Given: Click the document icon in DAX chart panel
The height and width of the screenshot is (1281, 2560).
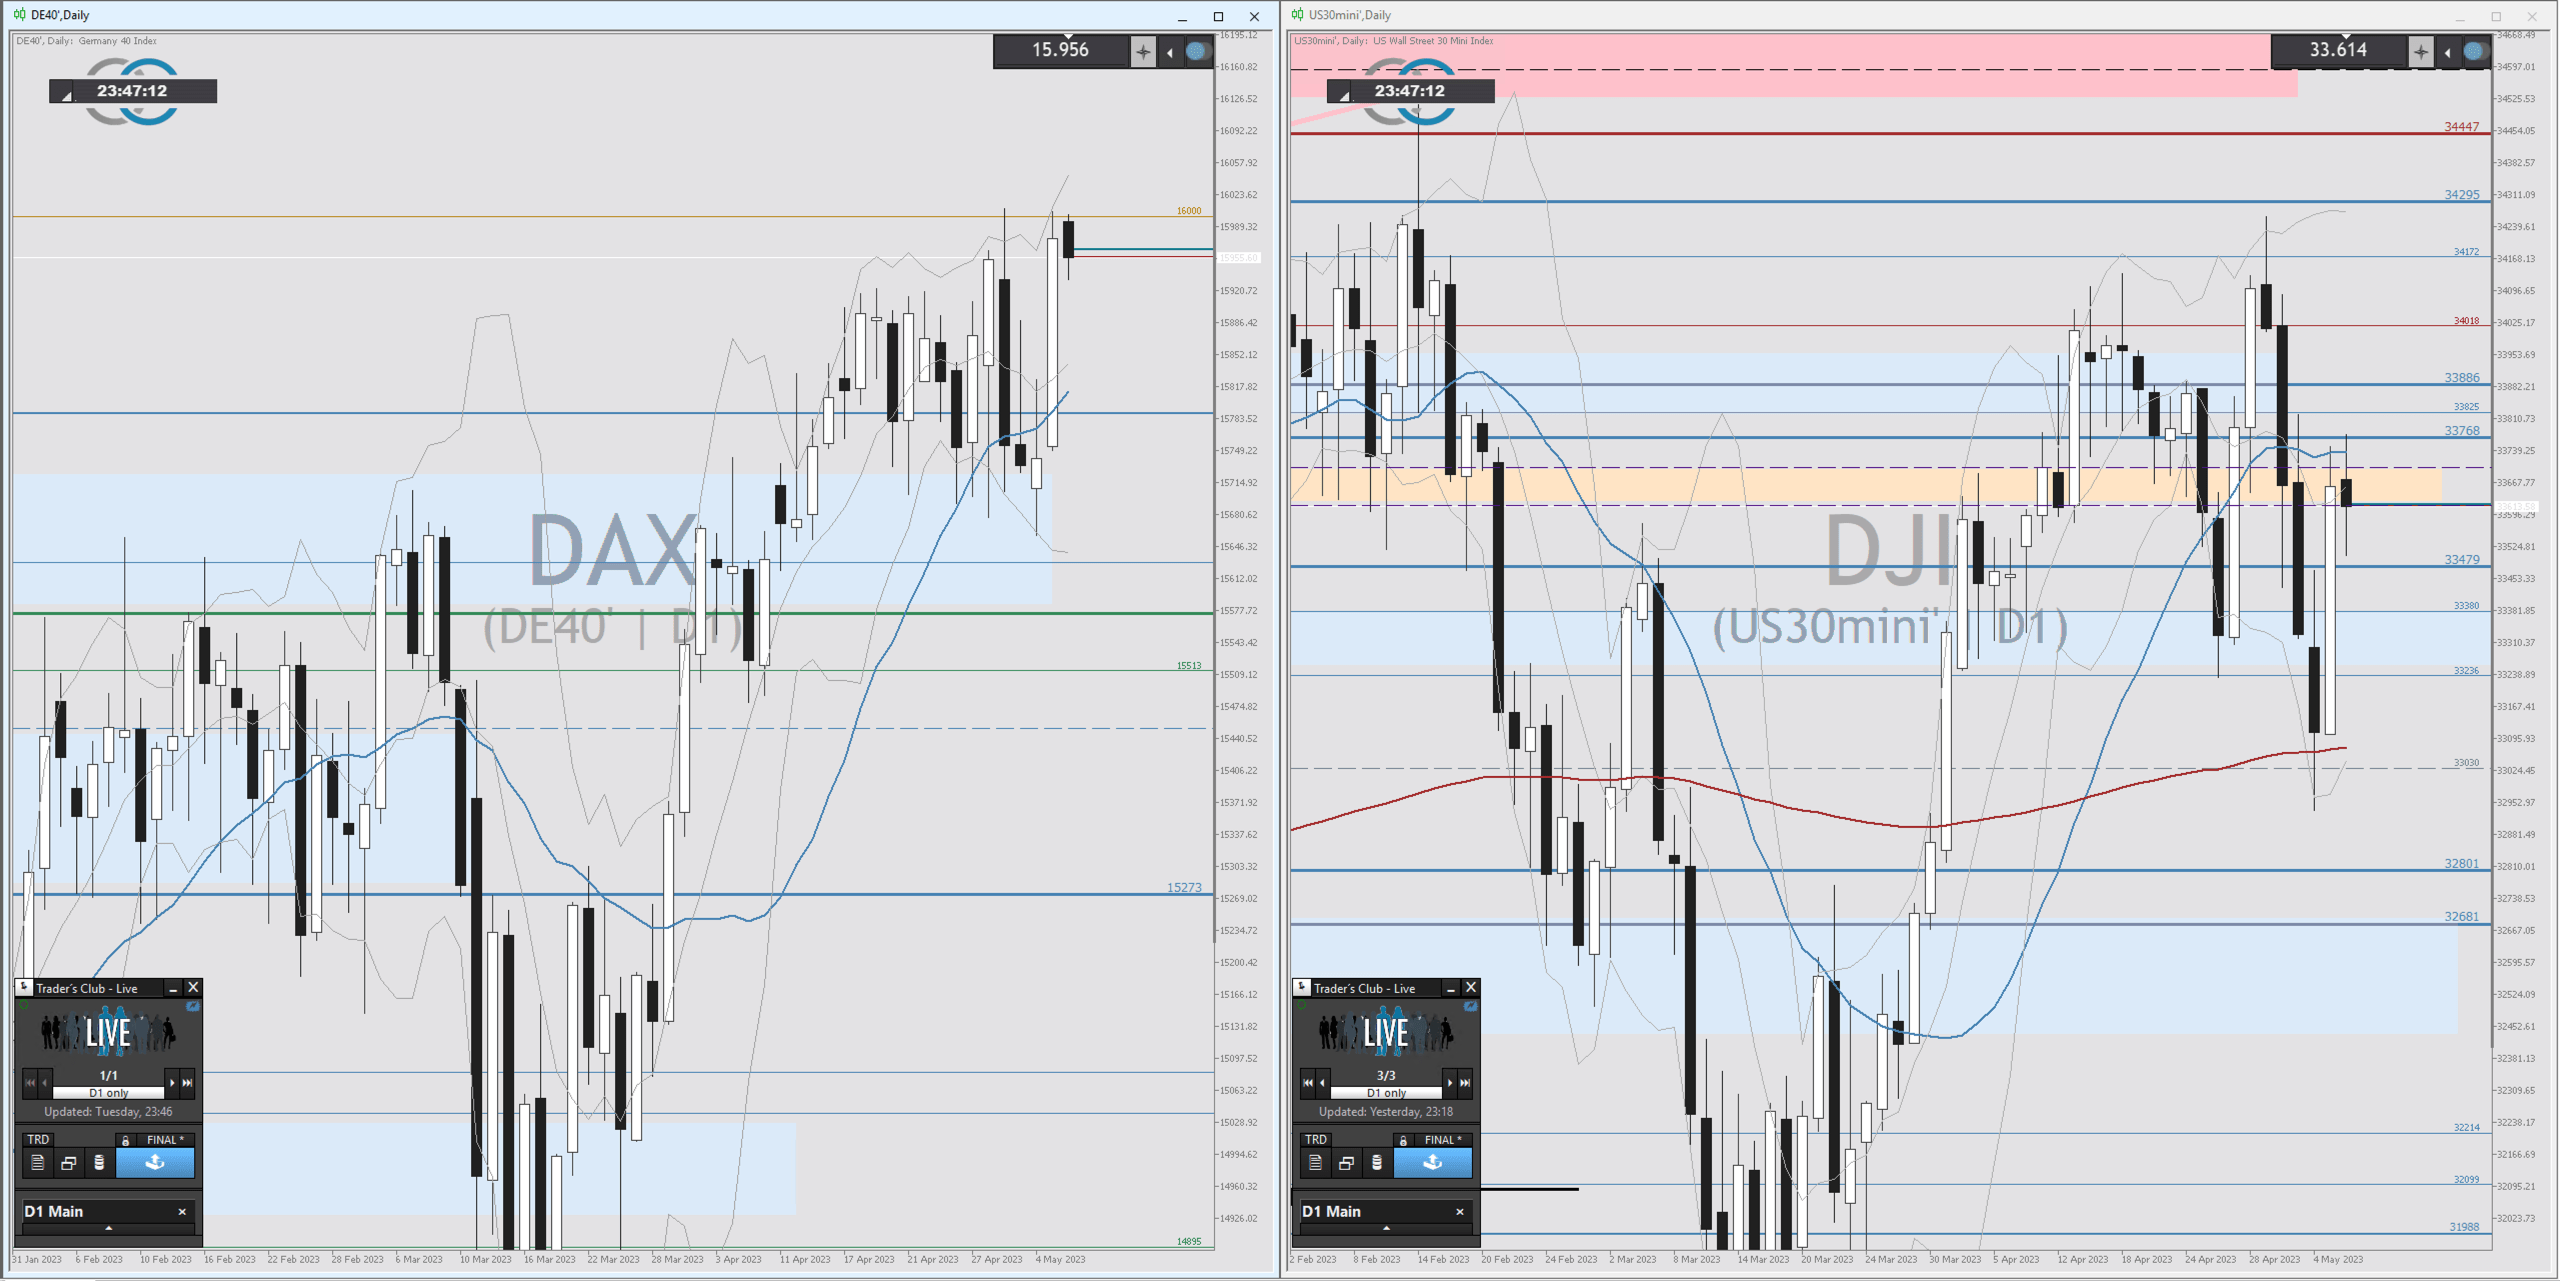Looking at the screenshot, I should [37, 1162].
